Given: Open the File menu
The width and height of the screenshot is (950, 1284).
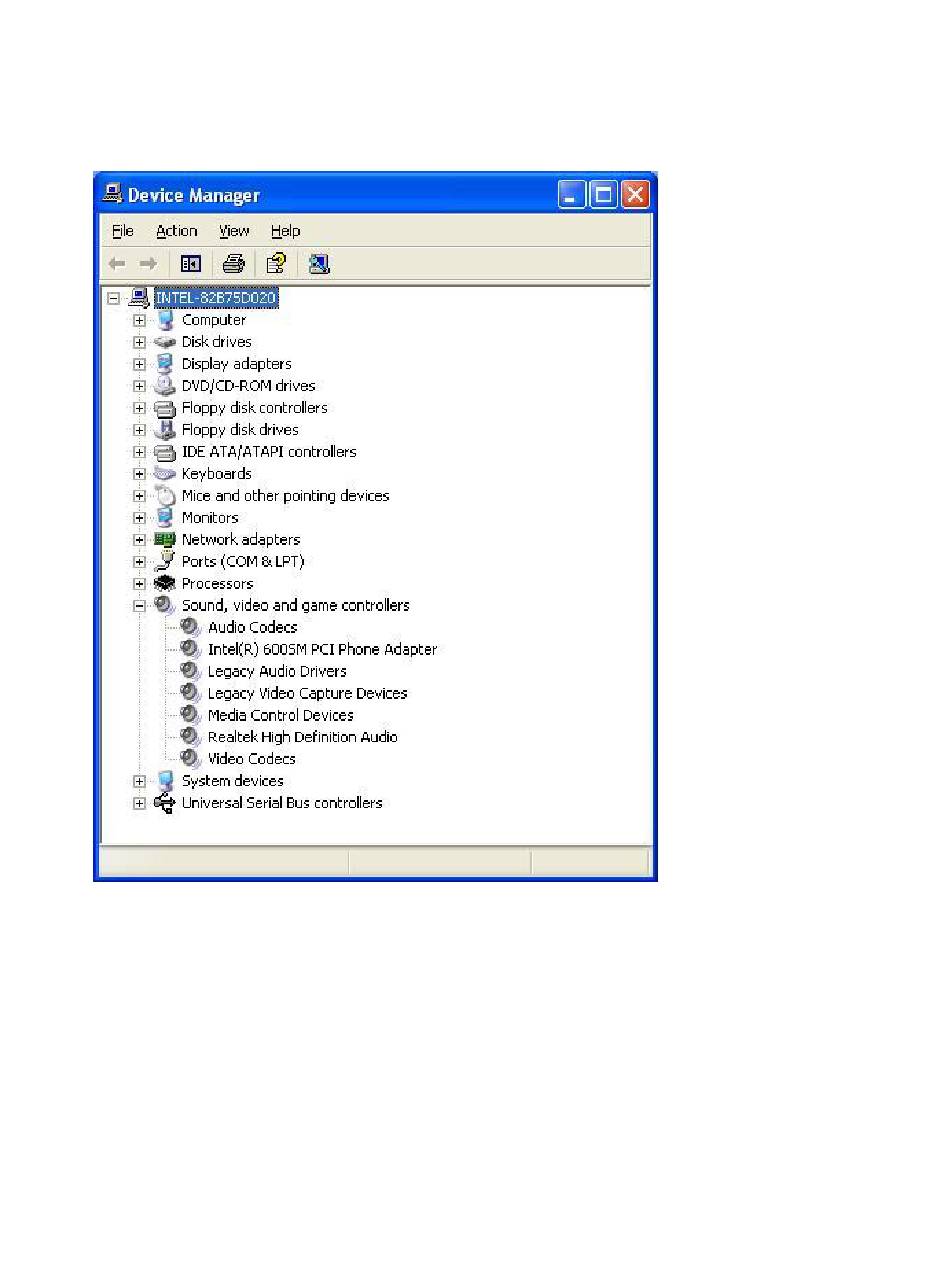Looking at the screenshot, I should pos(122,231).
